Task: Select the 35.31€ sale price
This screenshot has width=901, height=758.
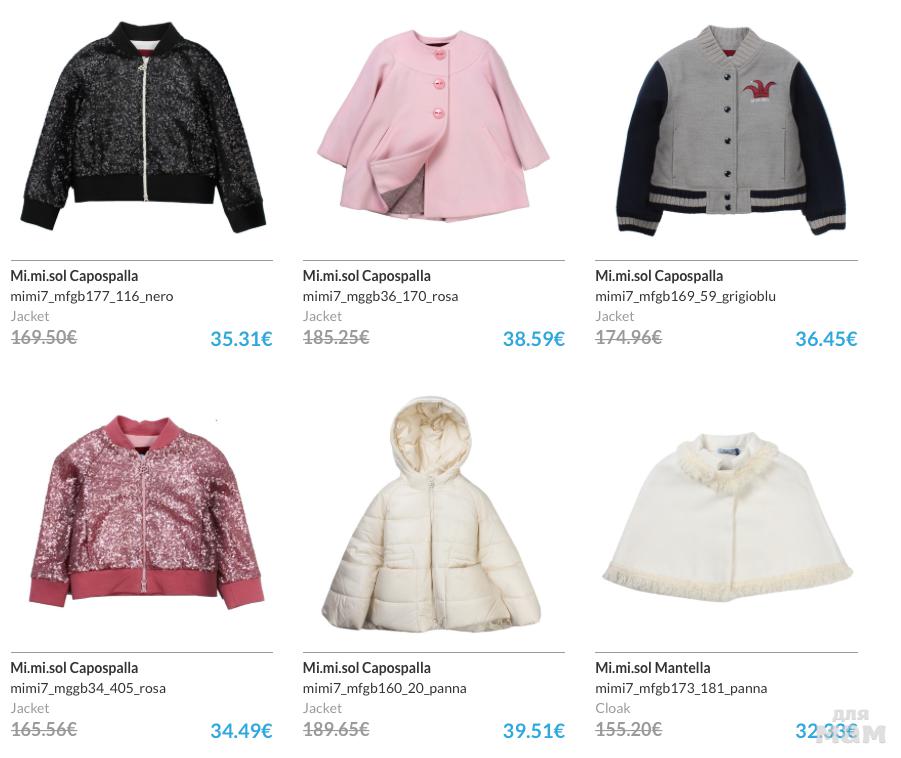Action: tap(241, 338)
